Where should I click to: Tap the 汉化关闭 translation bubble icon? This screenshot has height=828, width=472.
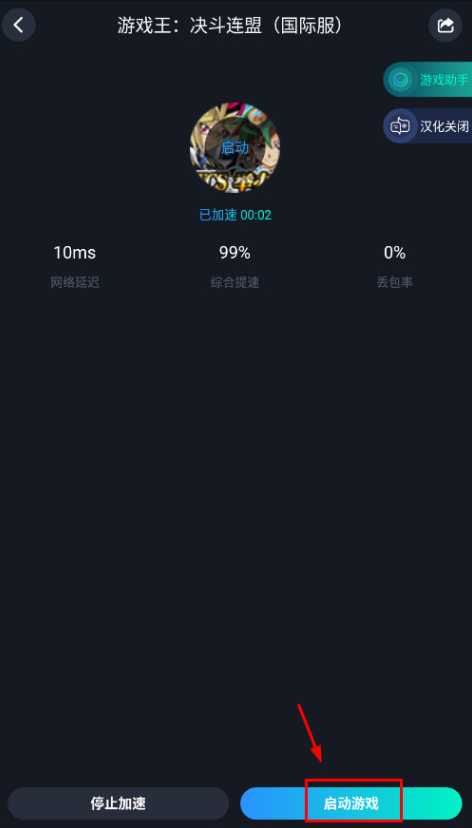pos(400,126)
